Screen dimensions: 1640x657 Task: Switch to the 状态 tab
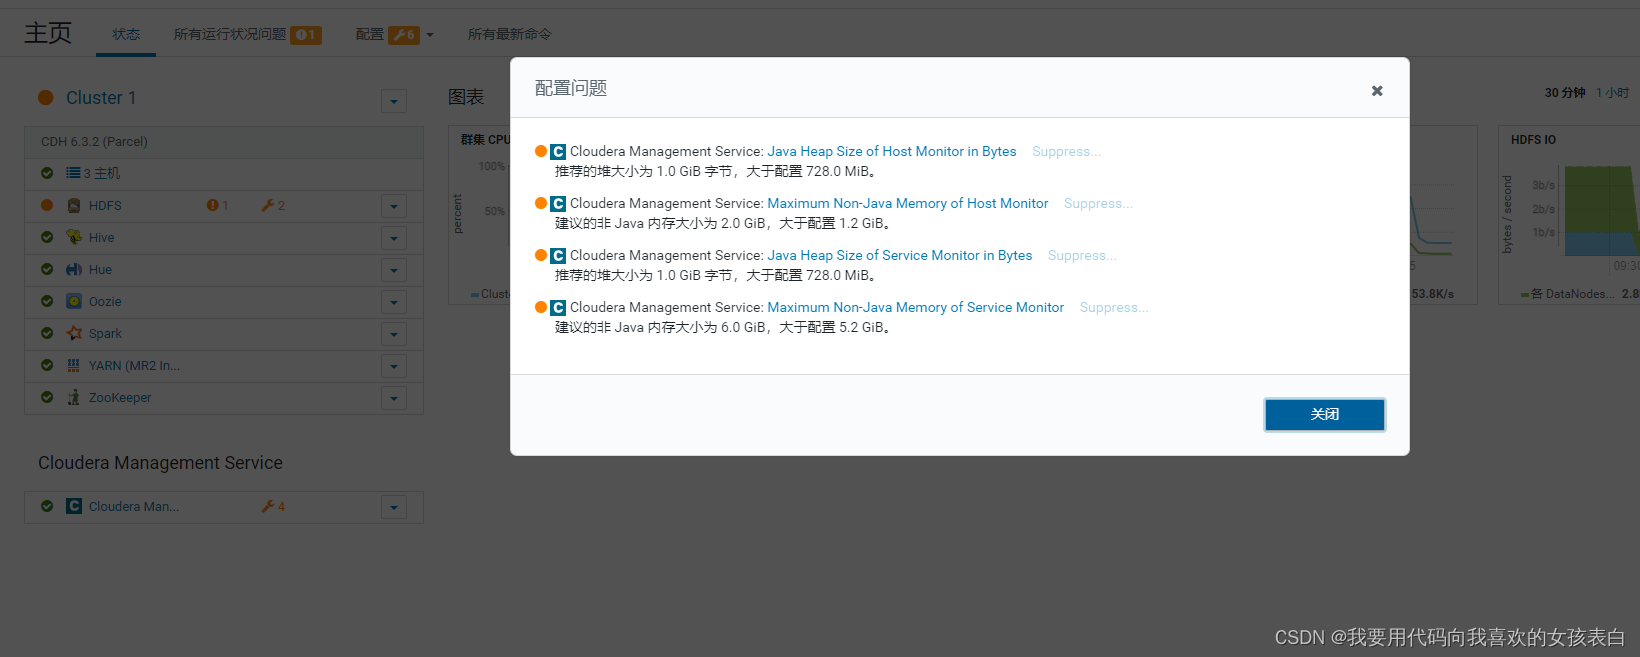[126, 34]
